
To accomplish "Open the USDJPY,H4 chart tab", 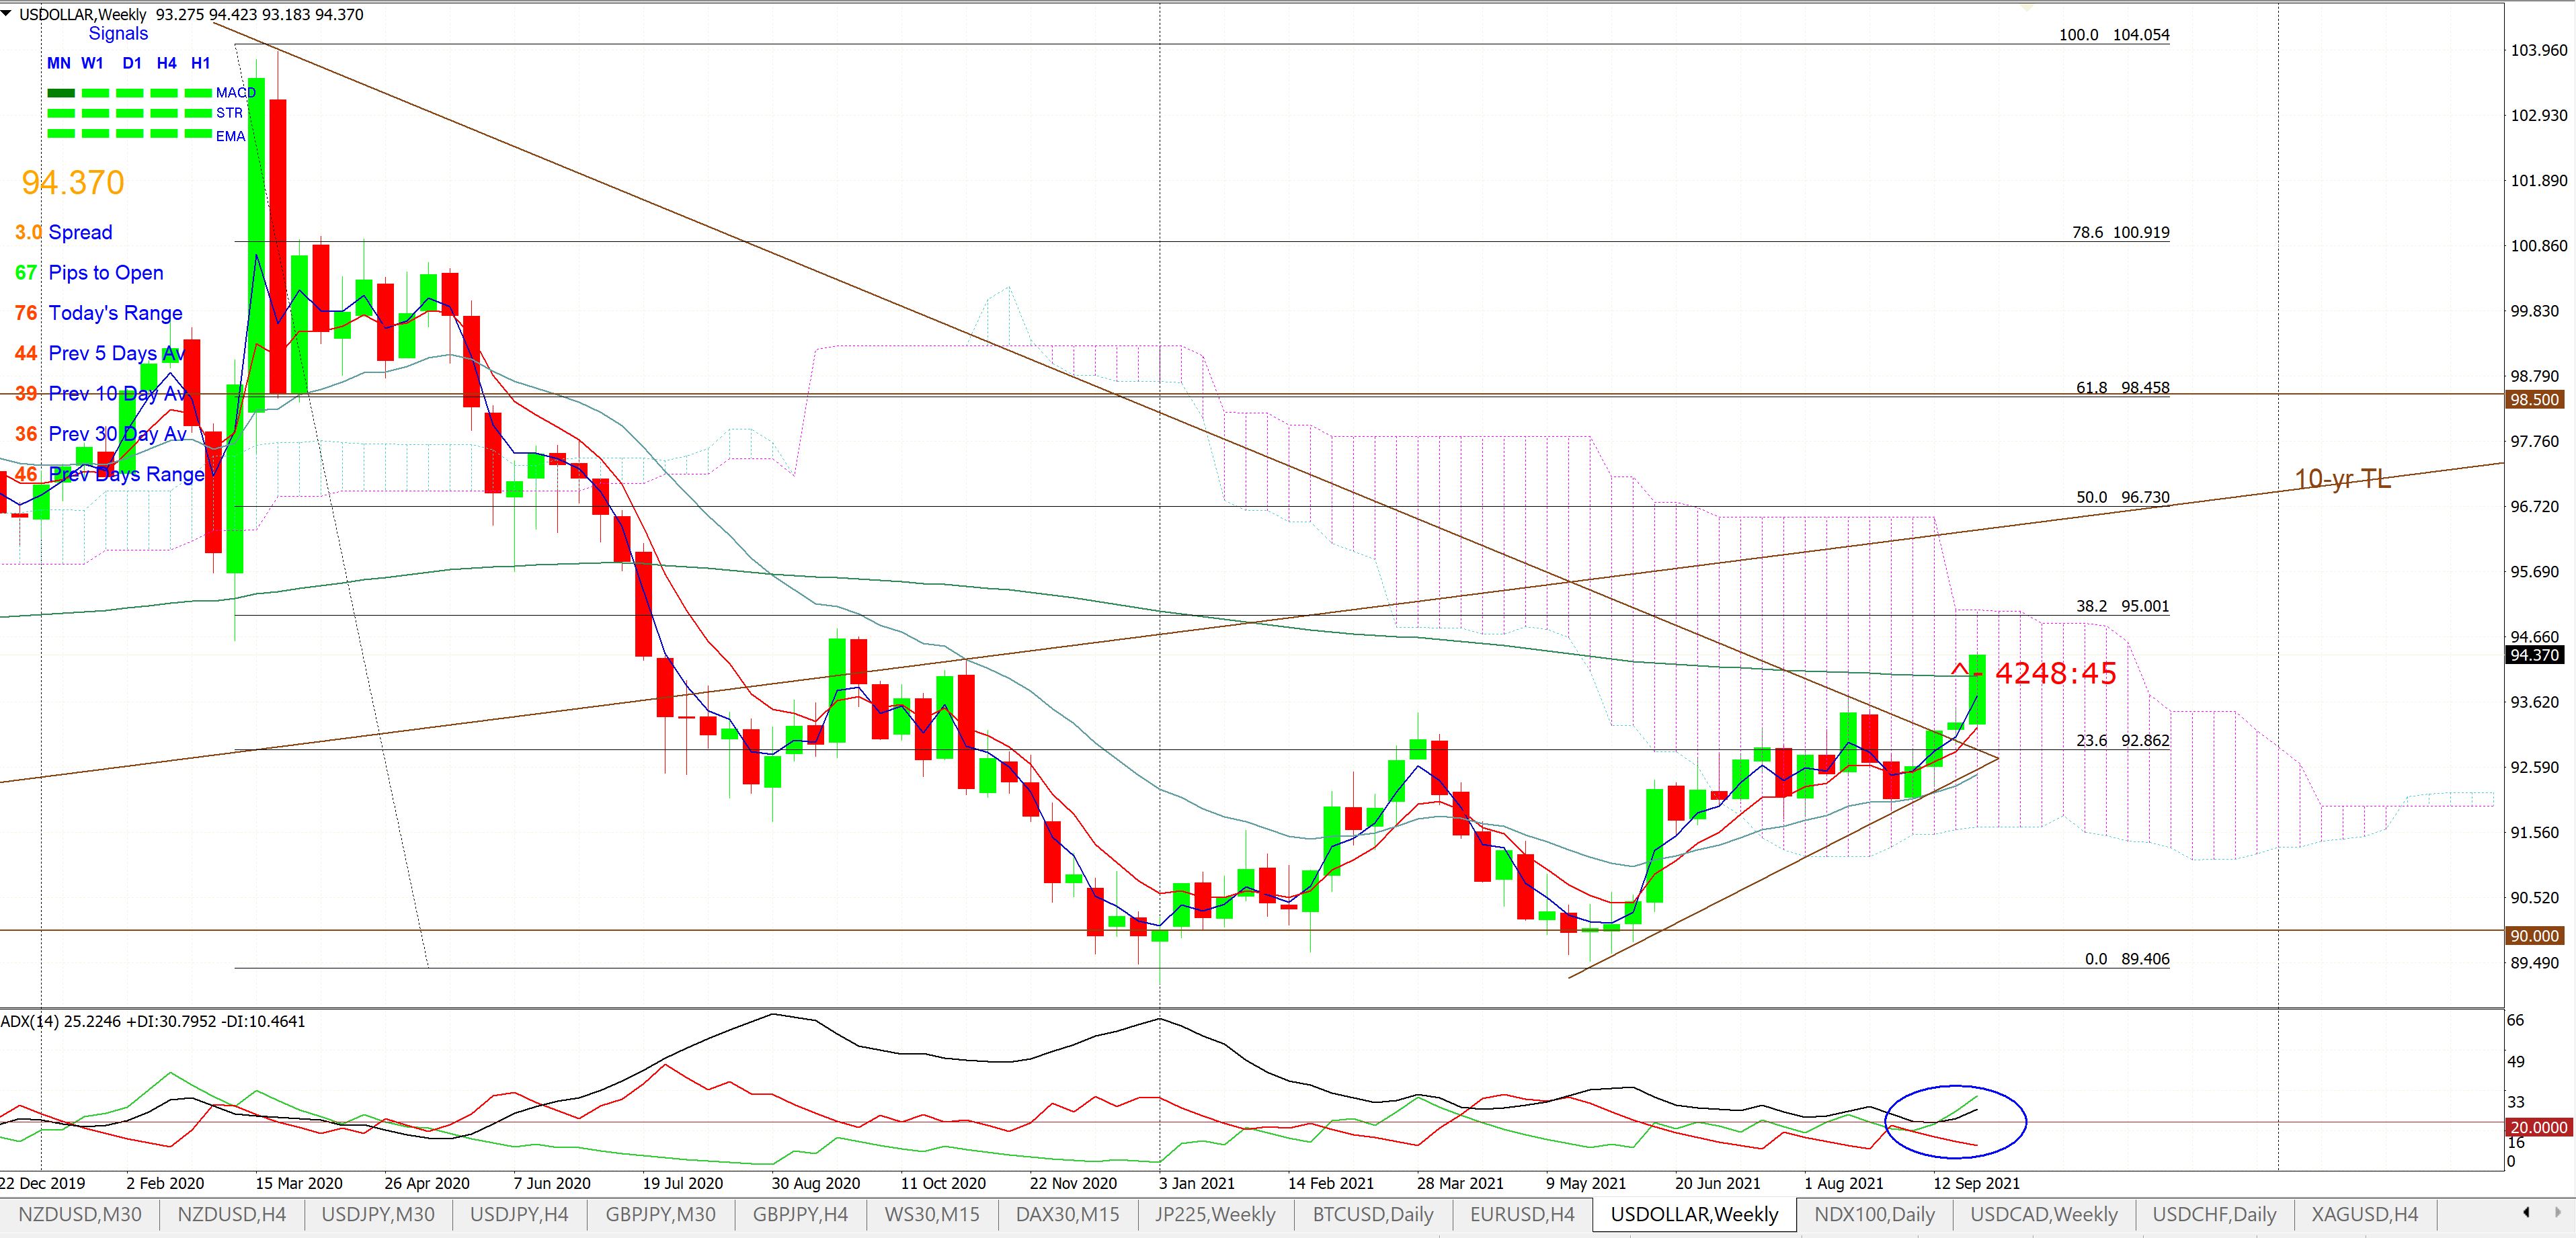I will [519, 1214].
